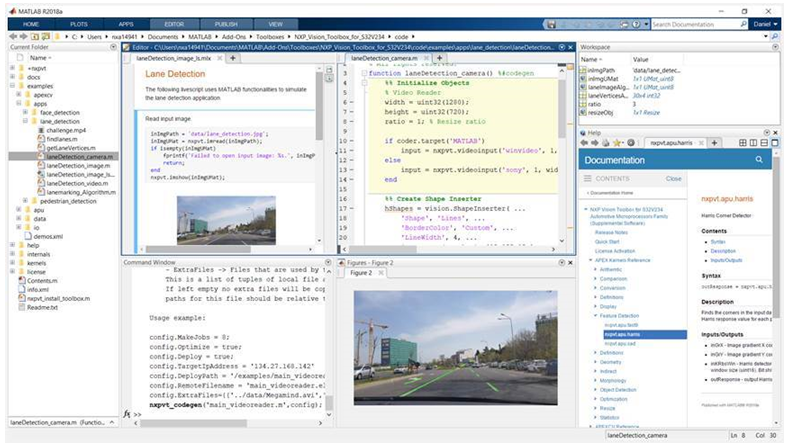Open the Help question mark icon
Screen dimensions: 787x448
pyautogui.click(x=636, y=24)
